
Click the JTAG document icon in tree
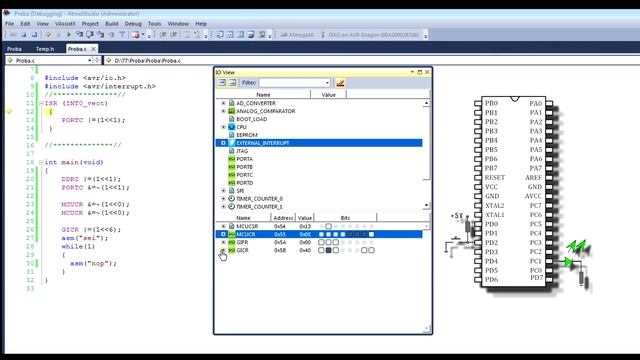[x=231, y=151]
